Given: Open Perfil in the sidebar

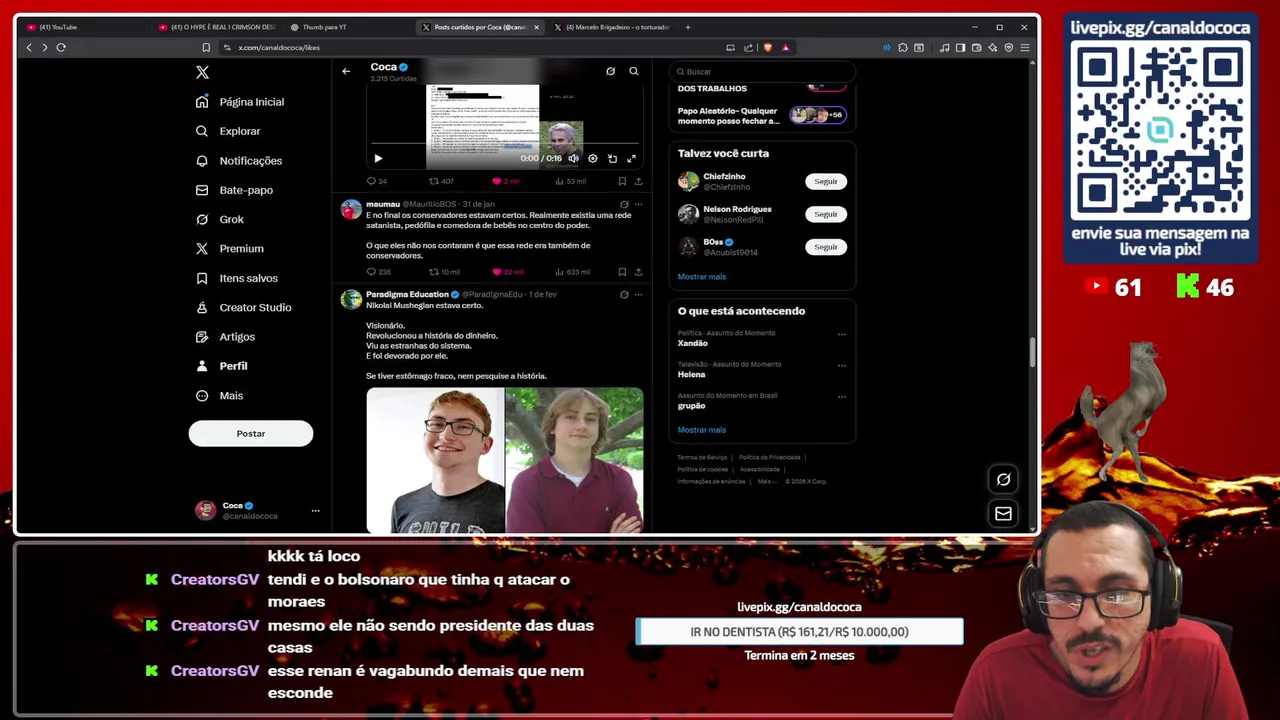Looking at the screenshot, I should (x=222, y=366).
